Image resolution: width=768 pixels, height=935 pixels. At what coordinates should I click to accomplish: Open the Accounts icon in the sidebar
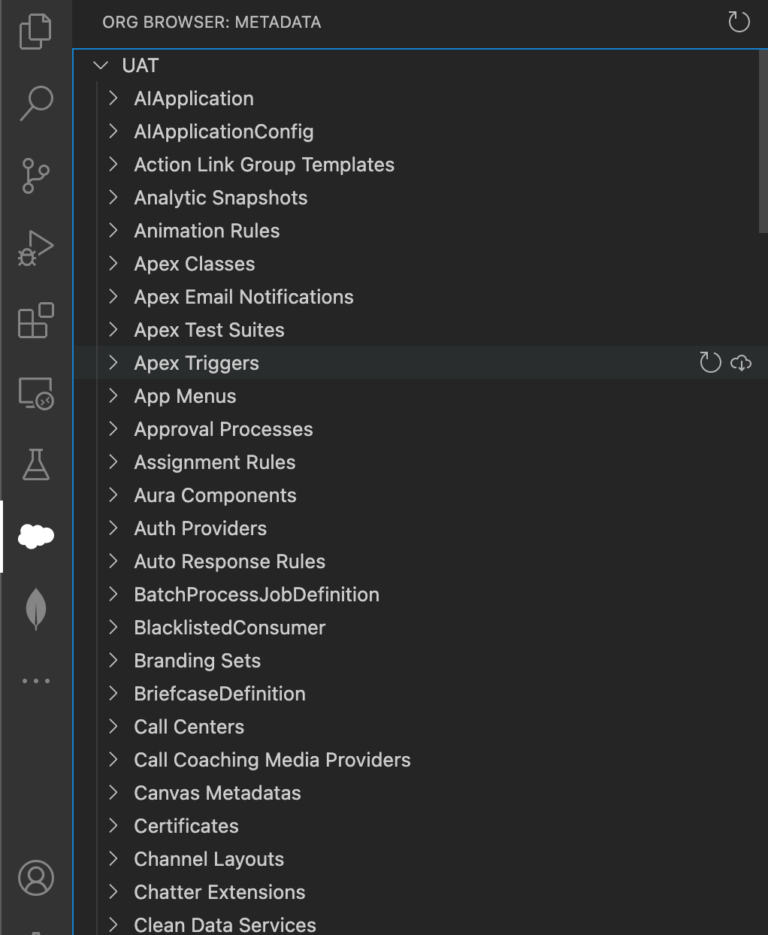[36, 879]
